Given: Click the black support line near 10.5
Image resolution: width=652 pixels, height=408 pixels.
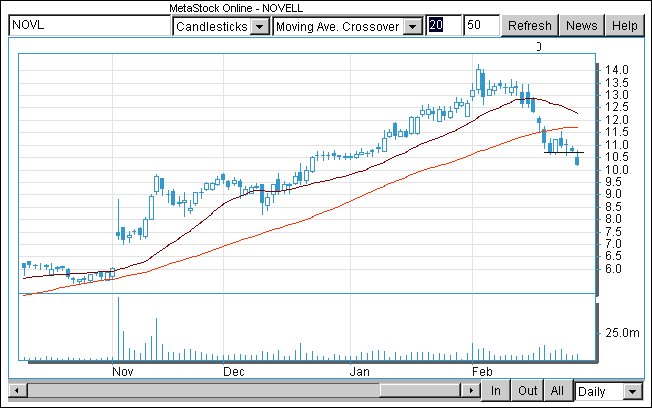Looking at the screenshot, I should [564, 153].
